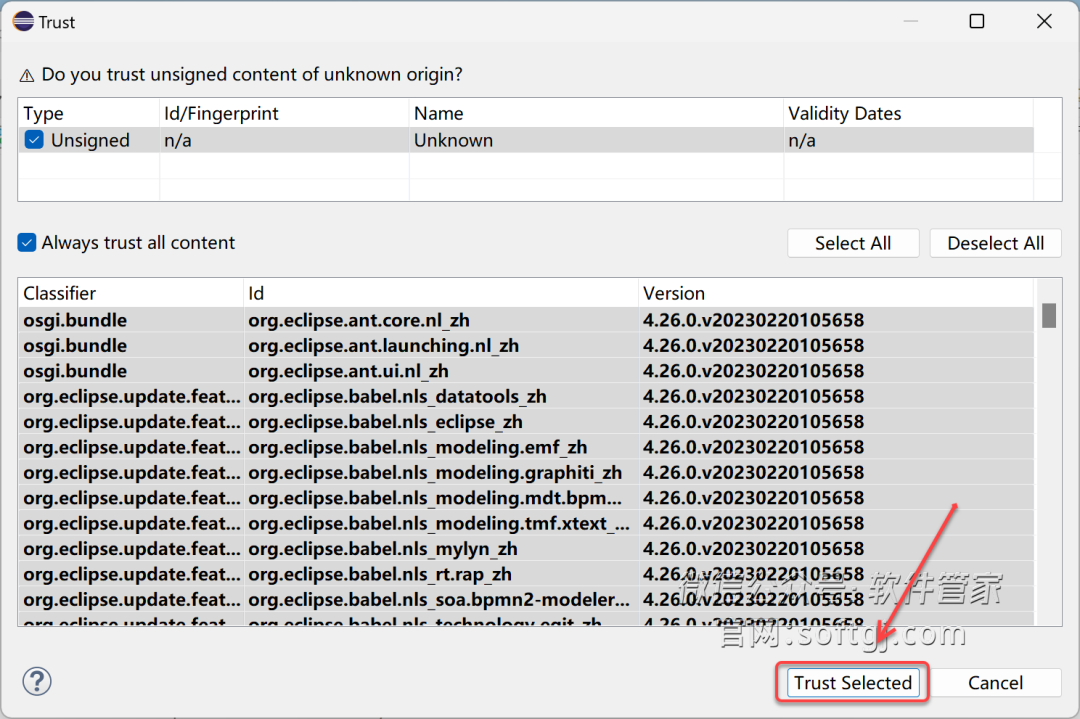
Task: Select row org.eclipse.babel.nls_rt.rap_zh
Action: click(526, 574)
